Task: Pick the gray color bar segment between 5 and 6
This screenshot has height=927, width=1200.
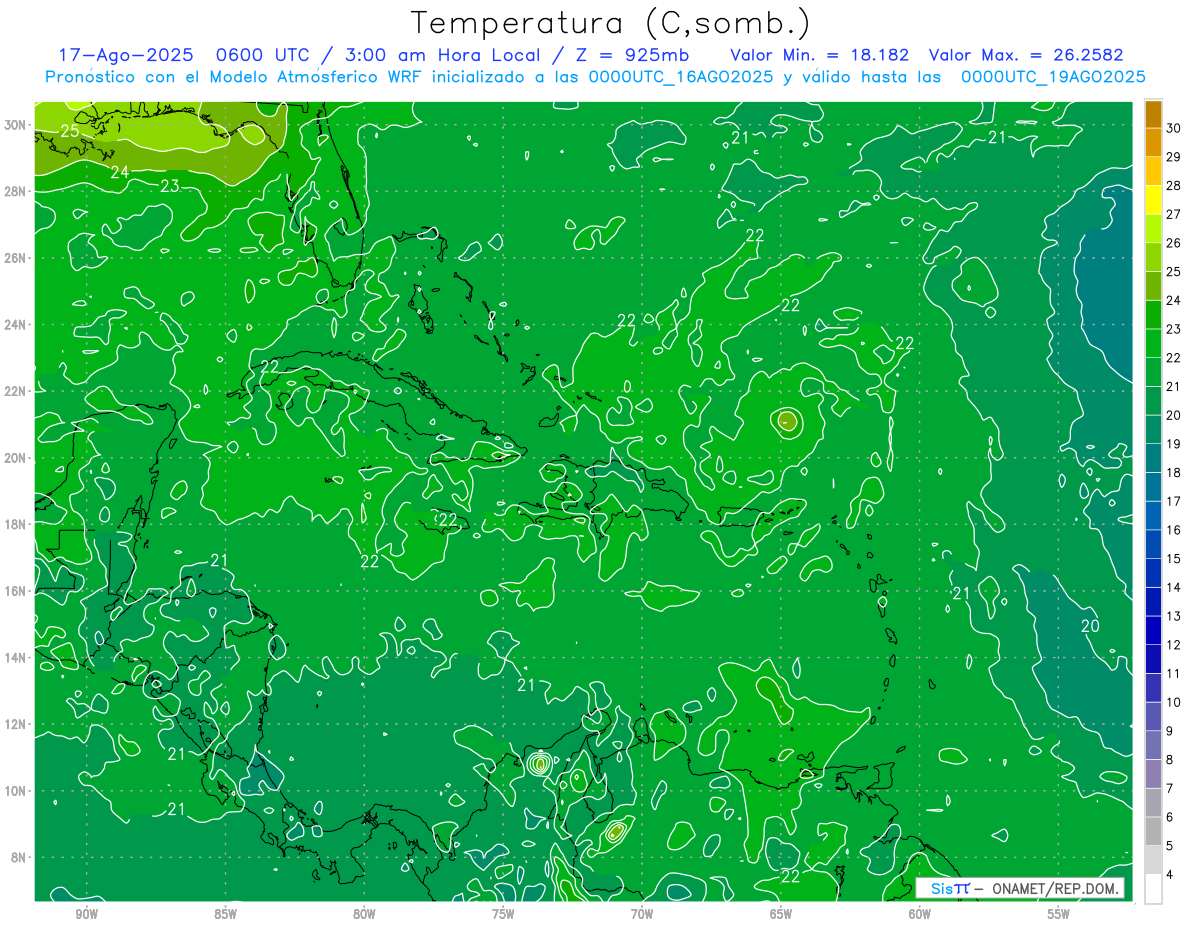Action: [x=1153, y=832]
